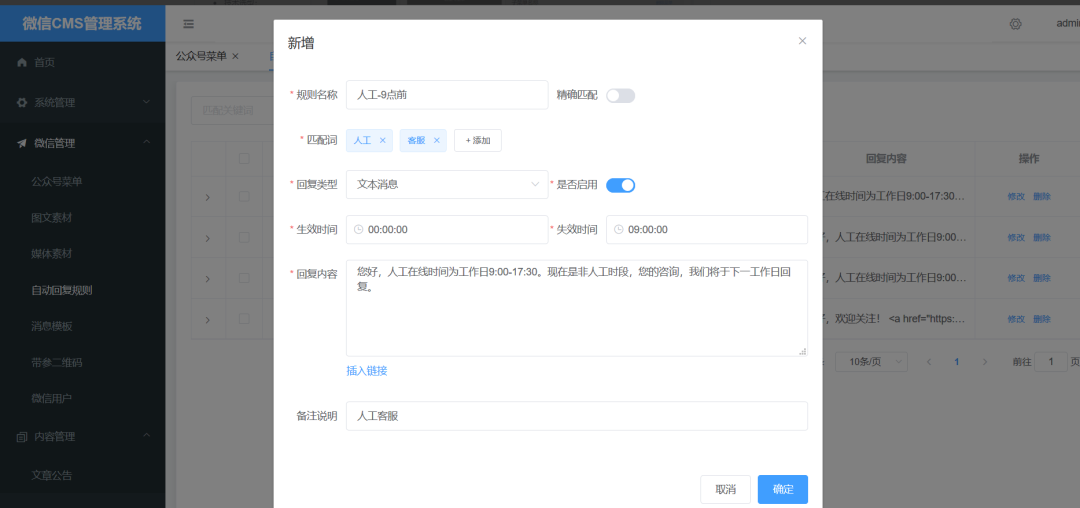1080x508 pixels.
Task: Tick the second table row checkbox
Action: pos(244,237)
